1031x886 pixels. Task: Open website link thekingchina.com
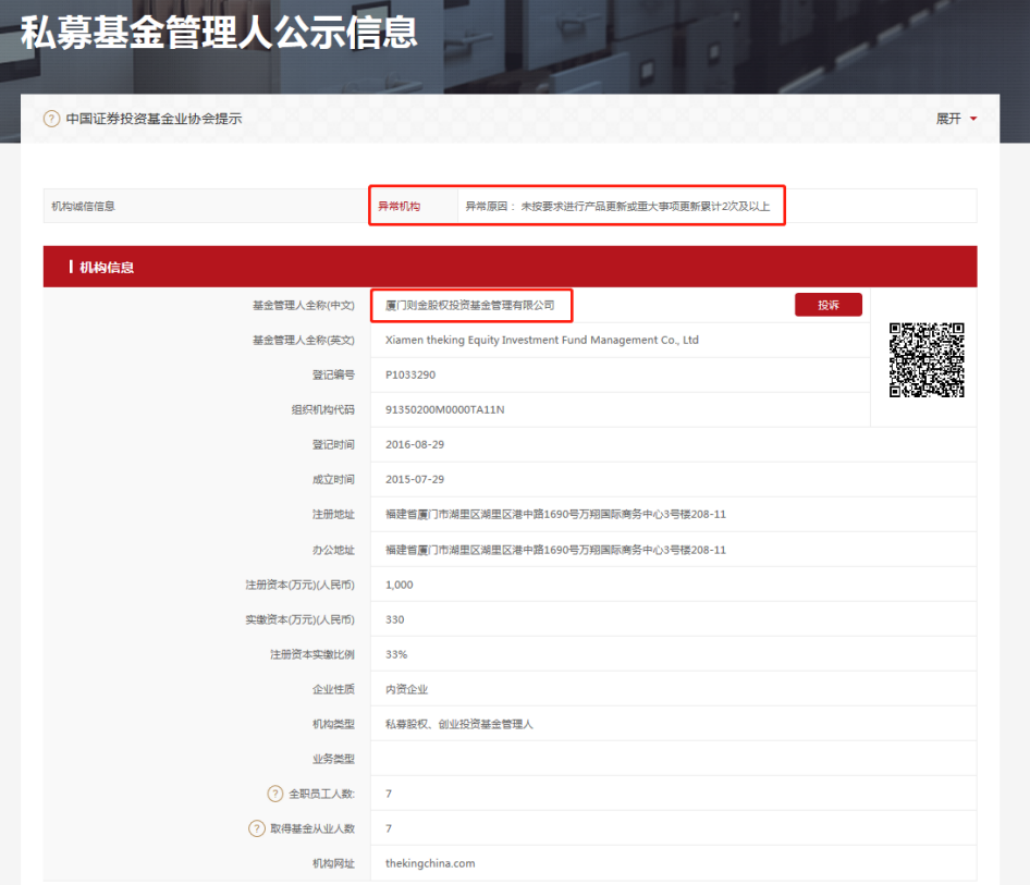(x=430, y=864)
